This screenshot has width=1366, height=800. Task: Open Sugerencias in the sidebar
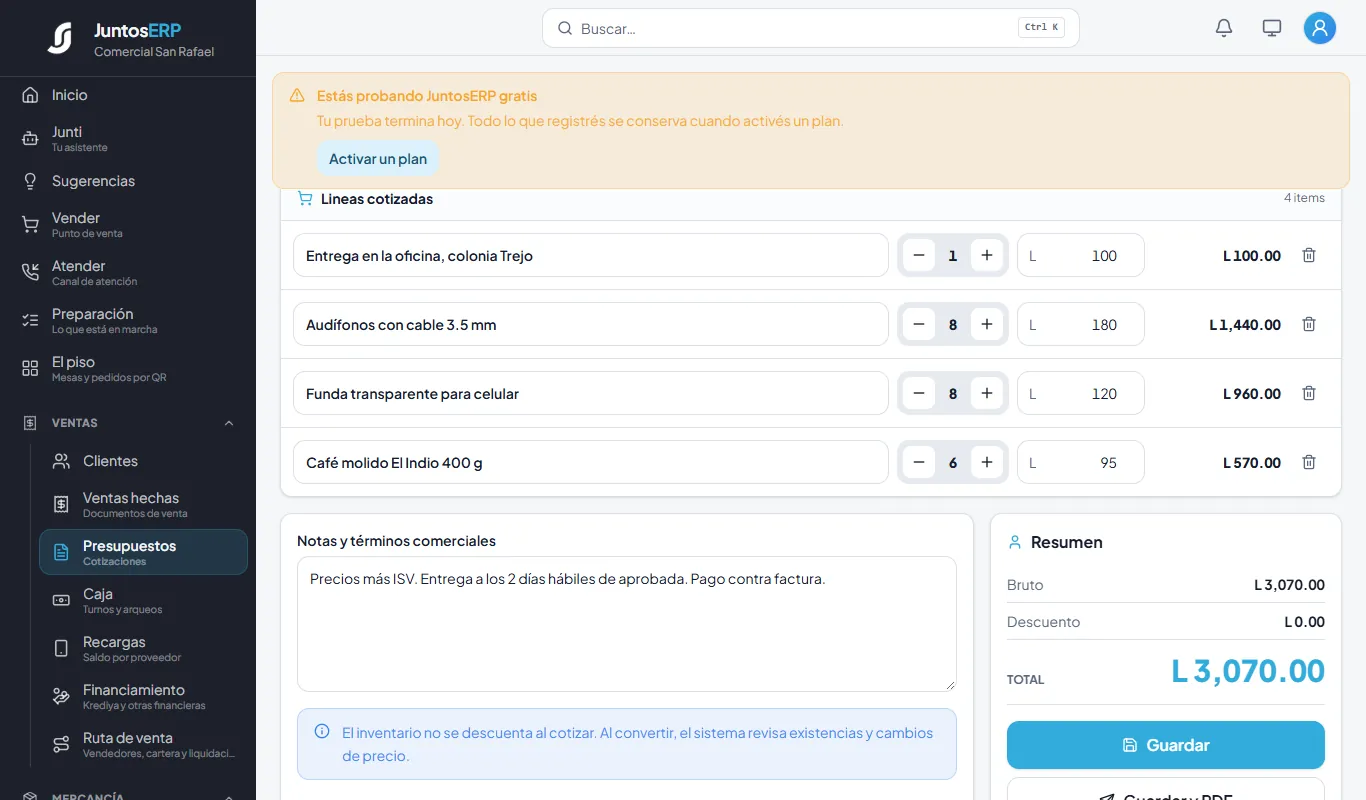[x=128, y=181]
